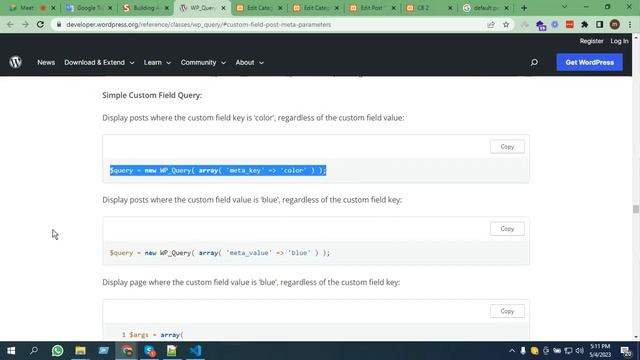Click the browser back arrow
The width and height of the screenshot is (640, 360).
[10, 24]
